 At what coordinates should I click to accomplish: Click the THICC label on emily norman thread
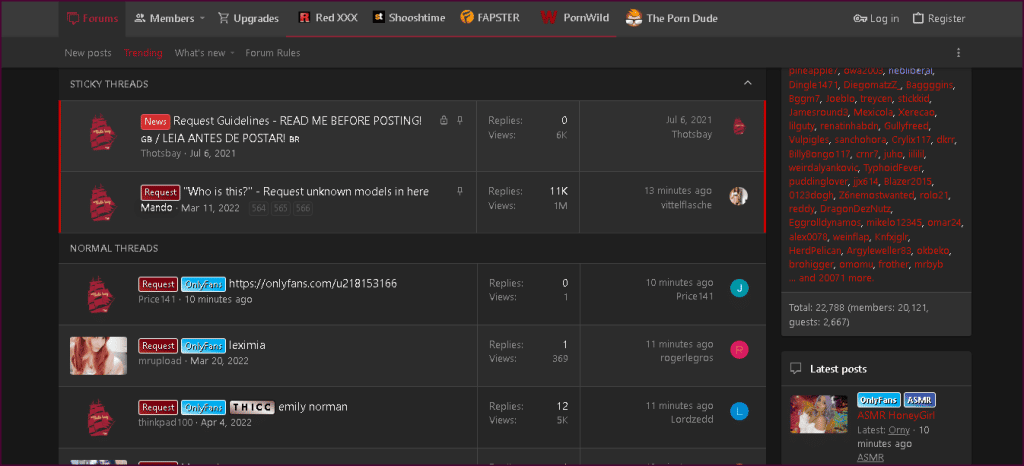(x=252, y=407)
